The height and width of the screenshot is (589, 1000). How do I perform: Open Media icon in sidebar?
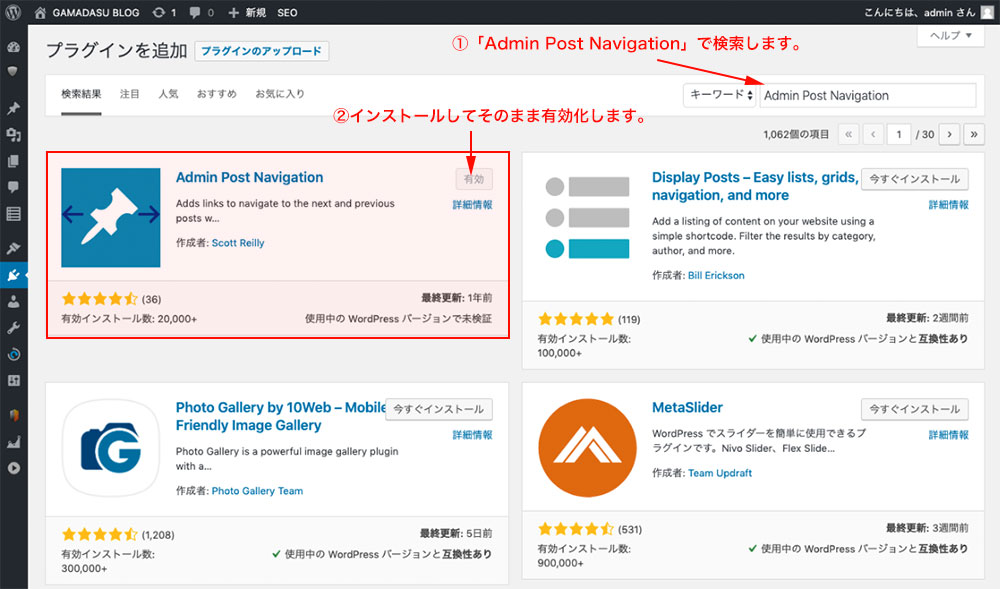(x=13, y=135)
